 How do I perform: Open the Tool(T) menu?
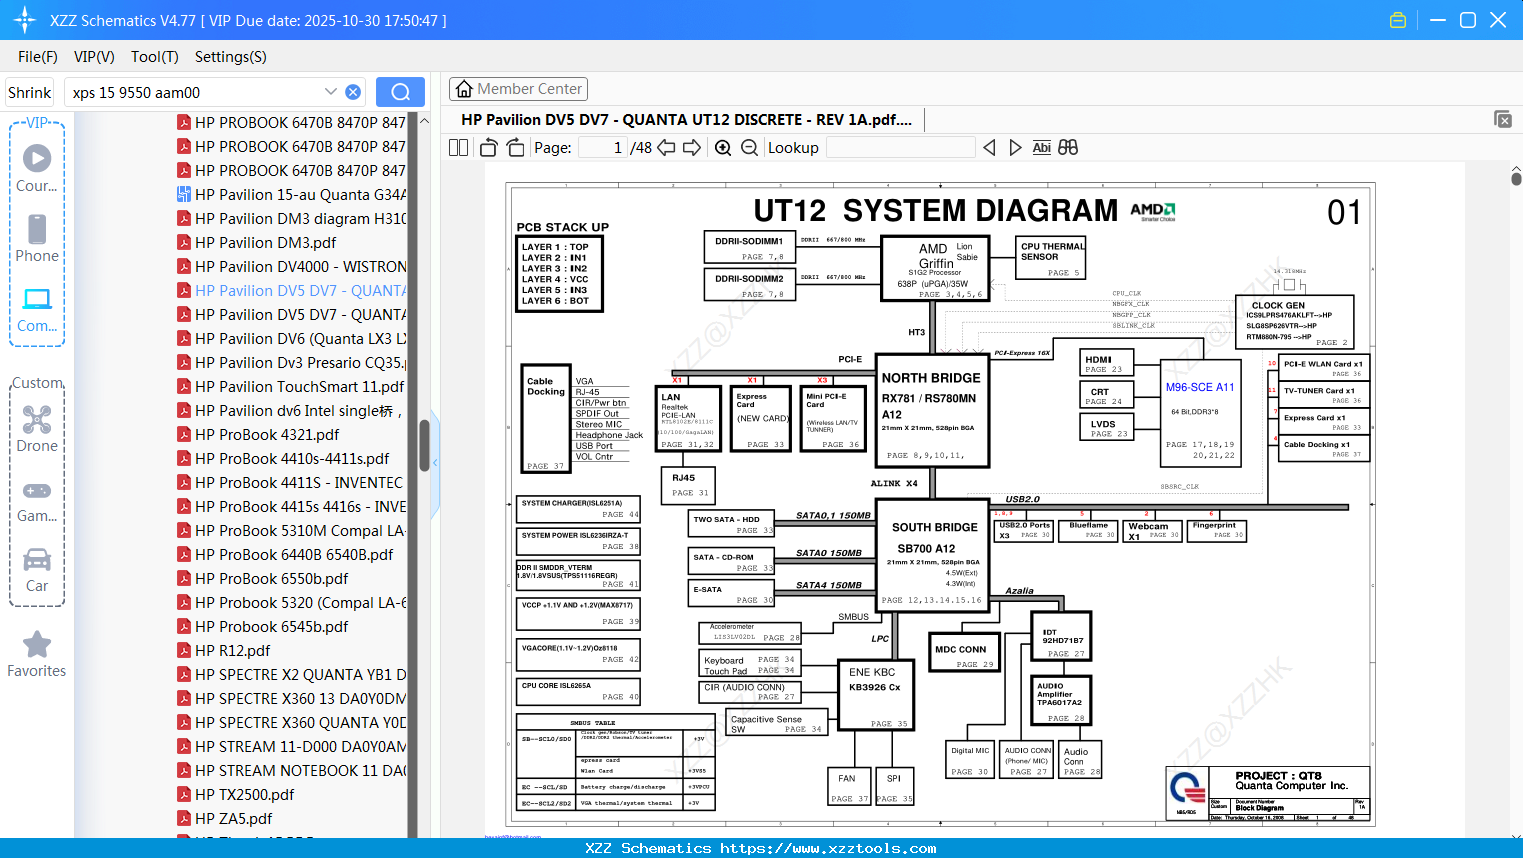[155, 57]
